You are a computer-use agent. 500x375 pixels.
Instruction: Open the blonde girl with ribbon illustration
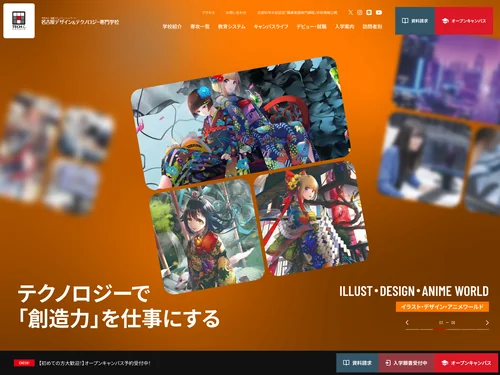312,218
